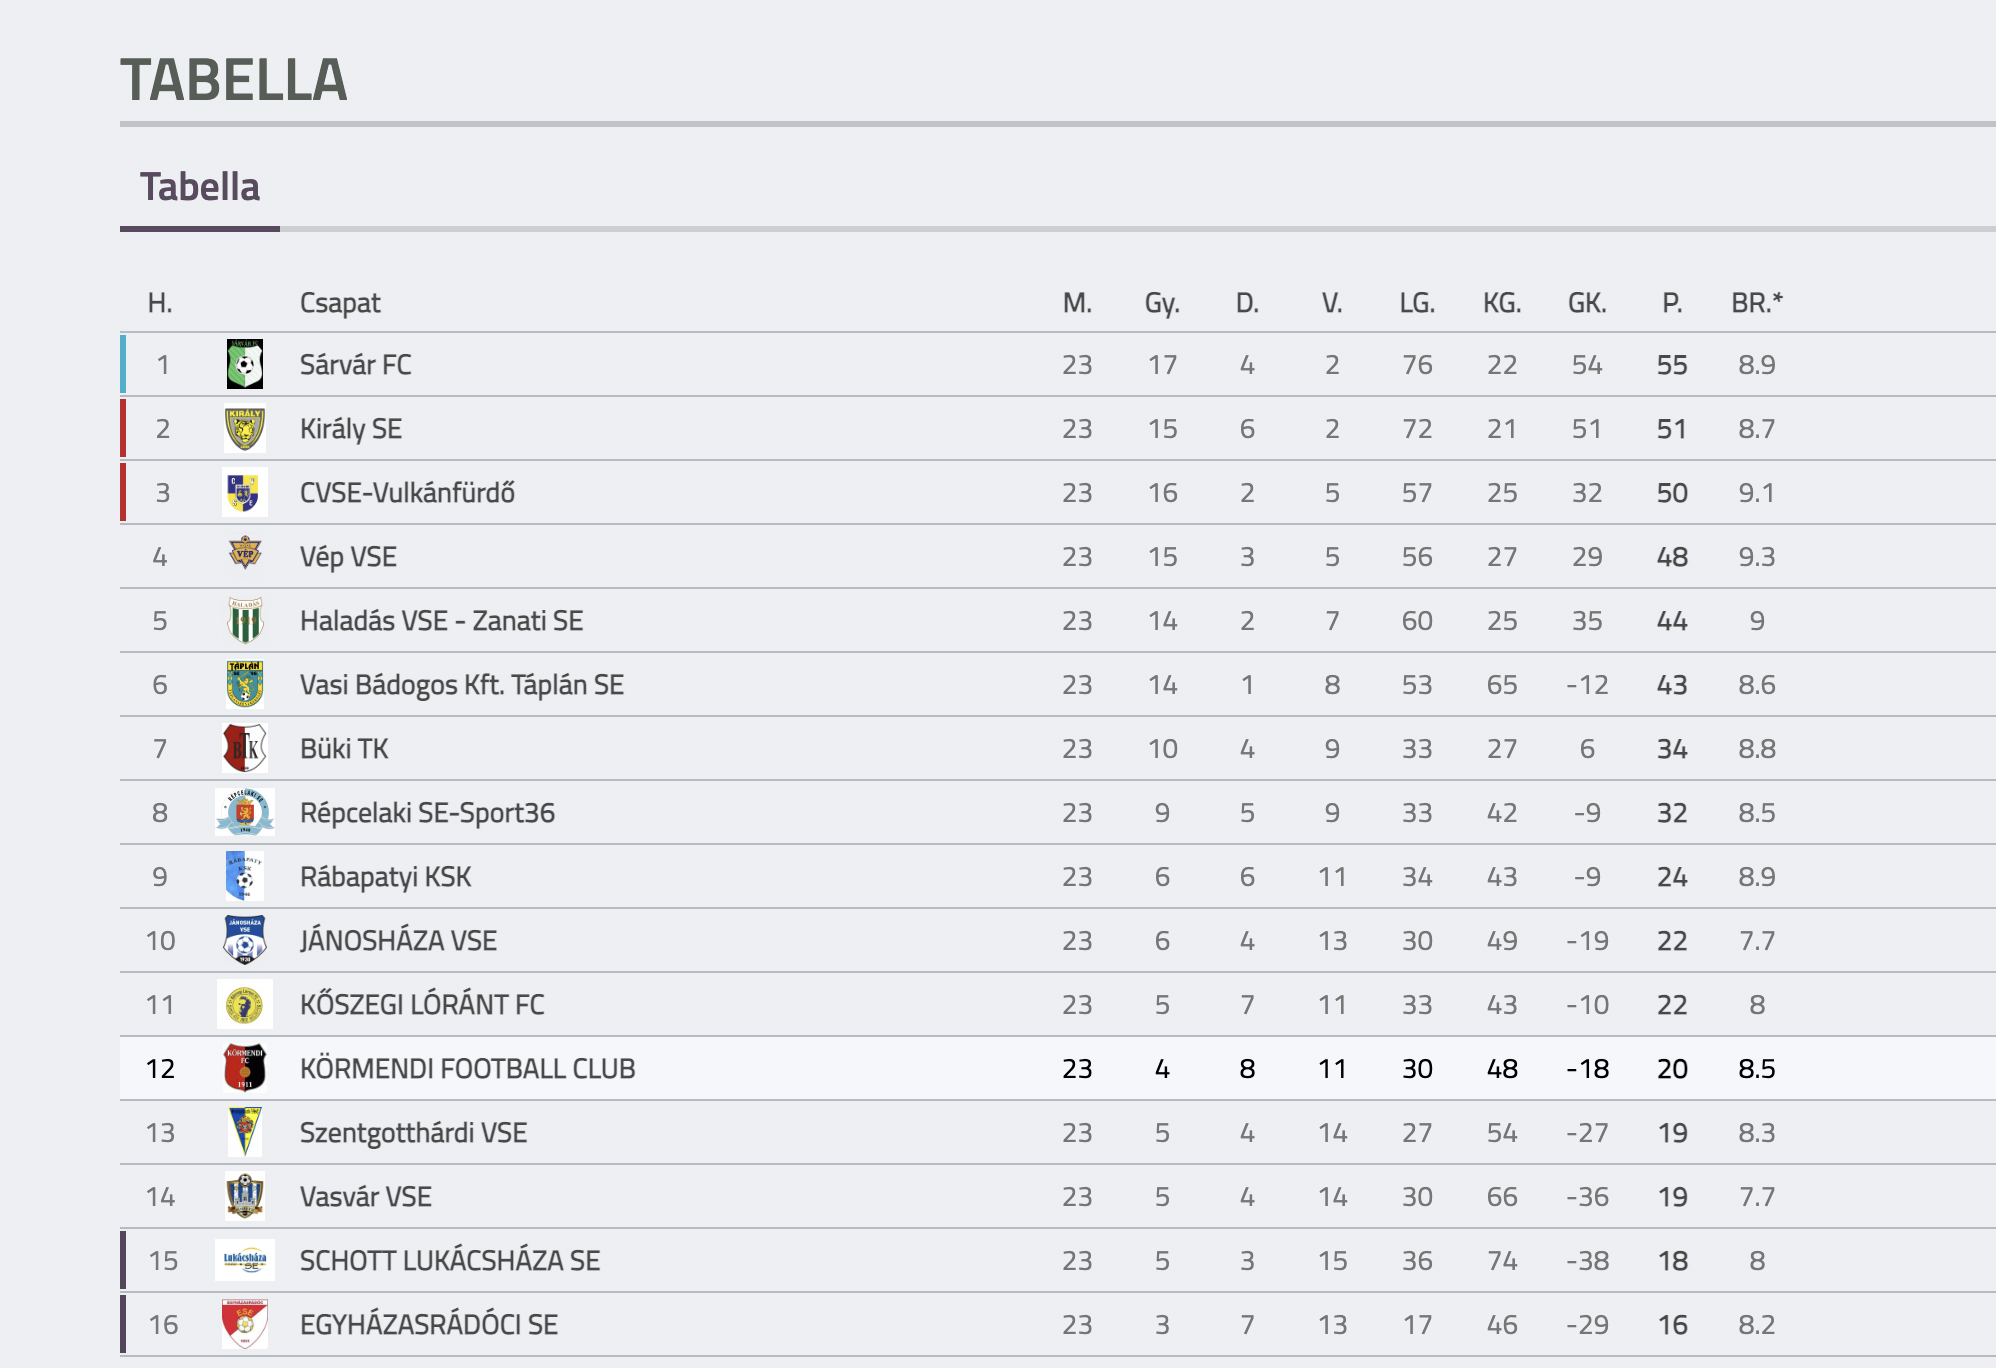Open the Vasvár VSE team link
The height and width of the screenshot is (1368, 1996).
(366, 1197)
